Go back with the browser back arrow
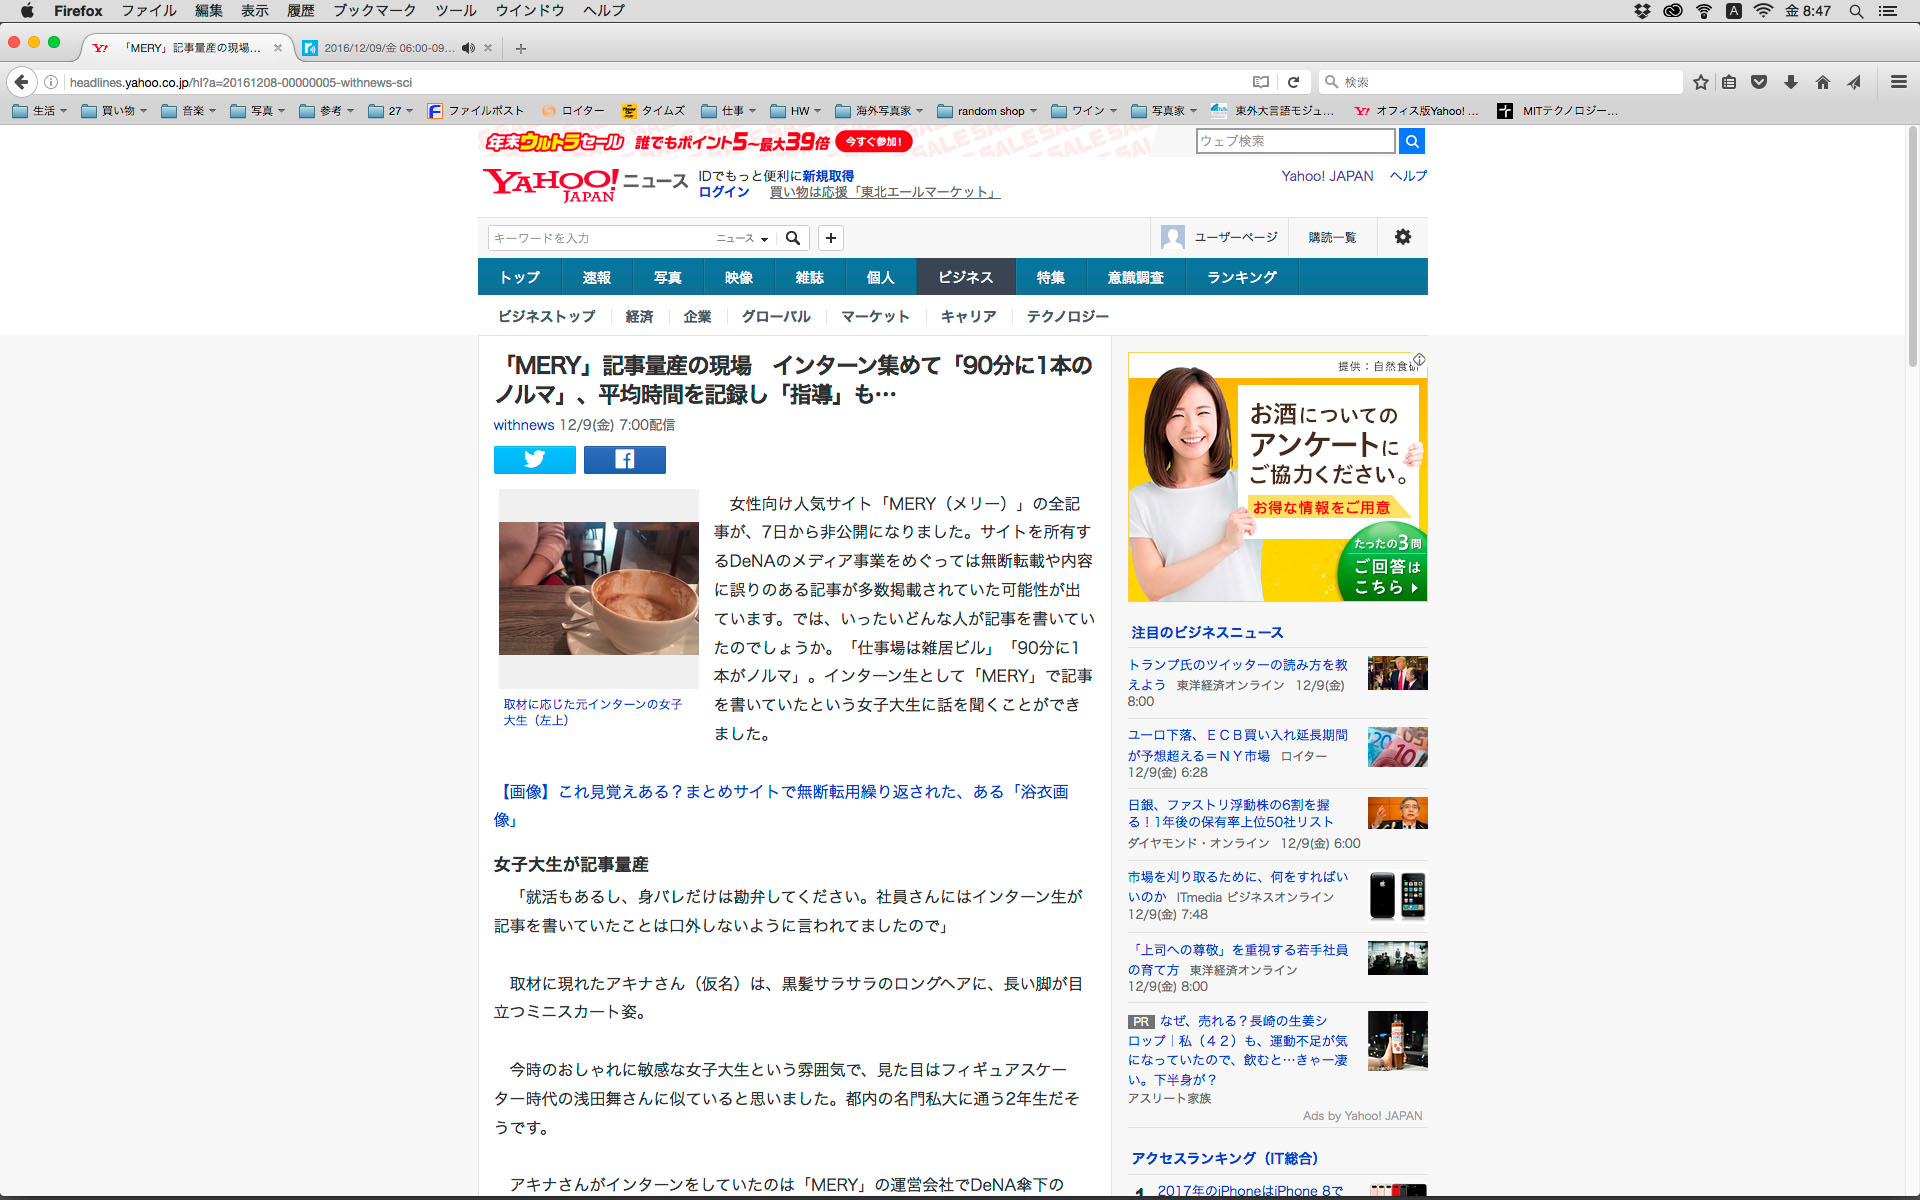The height and width of the screenshot is (1200, 1920). pyautogui.click(x=22, y=82)
